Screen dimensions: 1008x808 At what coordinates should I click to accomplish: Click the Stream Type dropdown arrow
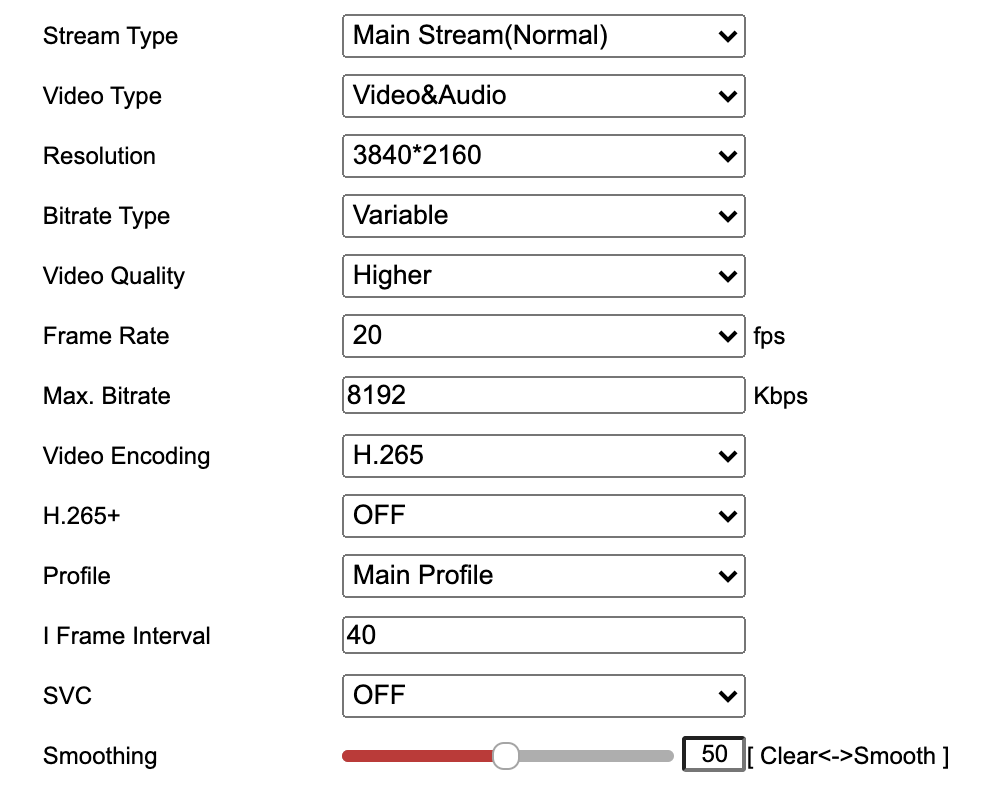point(727,37)
